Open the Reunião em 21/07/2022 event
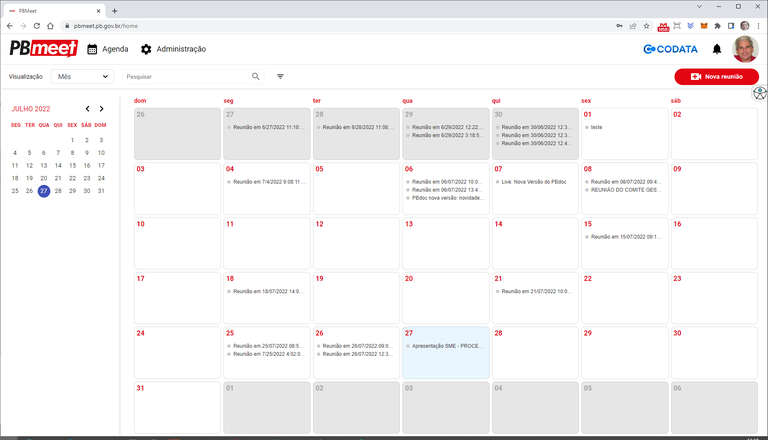 (x=536, y=292)
